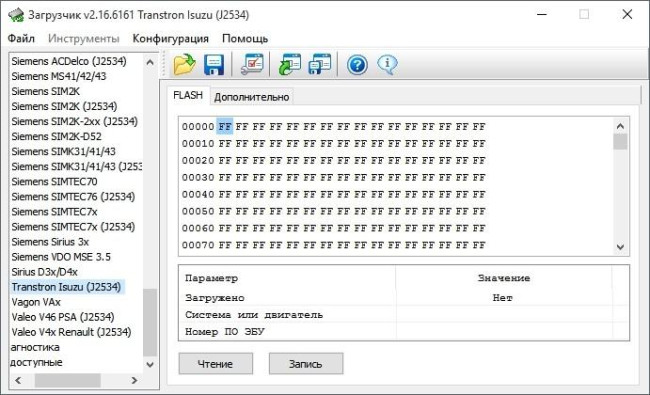Open file with the yellow folder icon

[184, 65]
